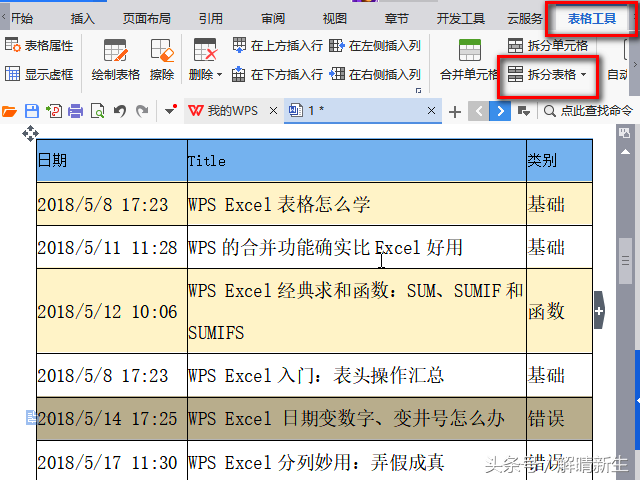Click cell WPS Excel 入门：表头操作汇总
Image resolution: width=640 pixels, height=480 pixels.
coord(357,376)
